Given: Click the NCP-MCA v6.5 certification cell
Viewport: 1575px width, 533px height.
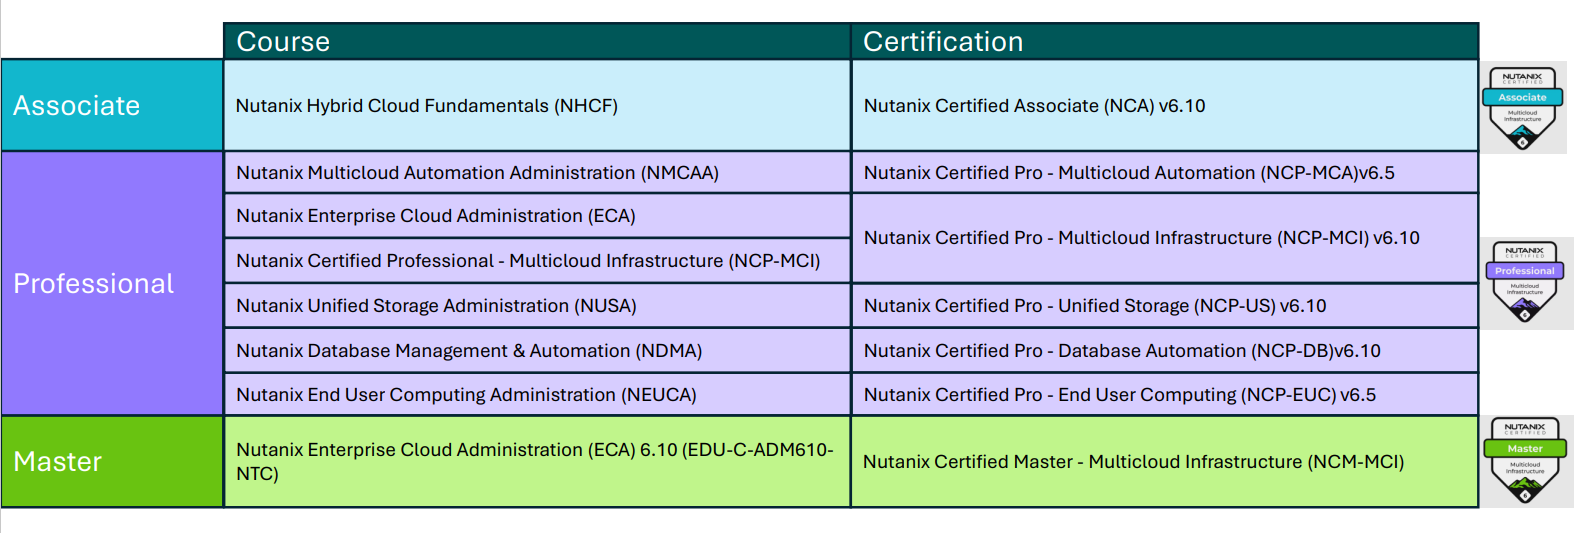Looking at the screenshot, I should coord(1128,173).
